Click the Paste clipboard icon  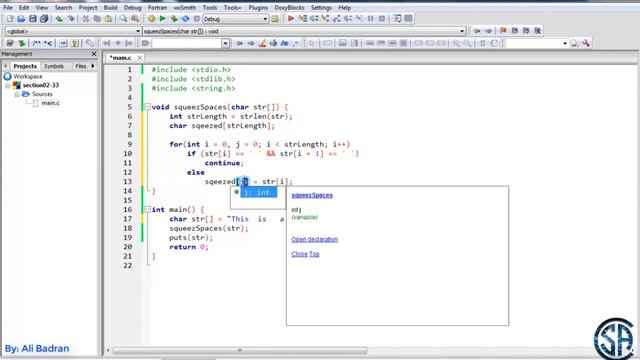[x=108, y=19]
